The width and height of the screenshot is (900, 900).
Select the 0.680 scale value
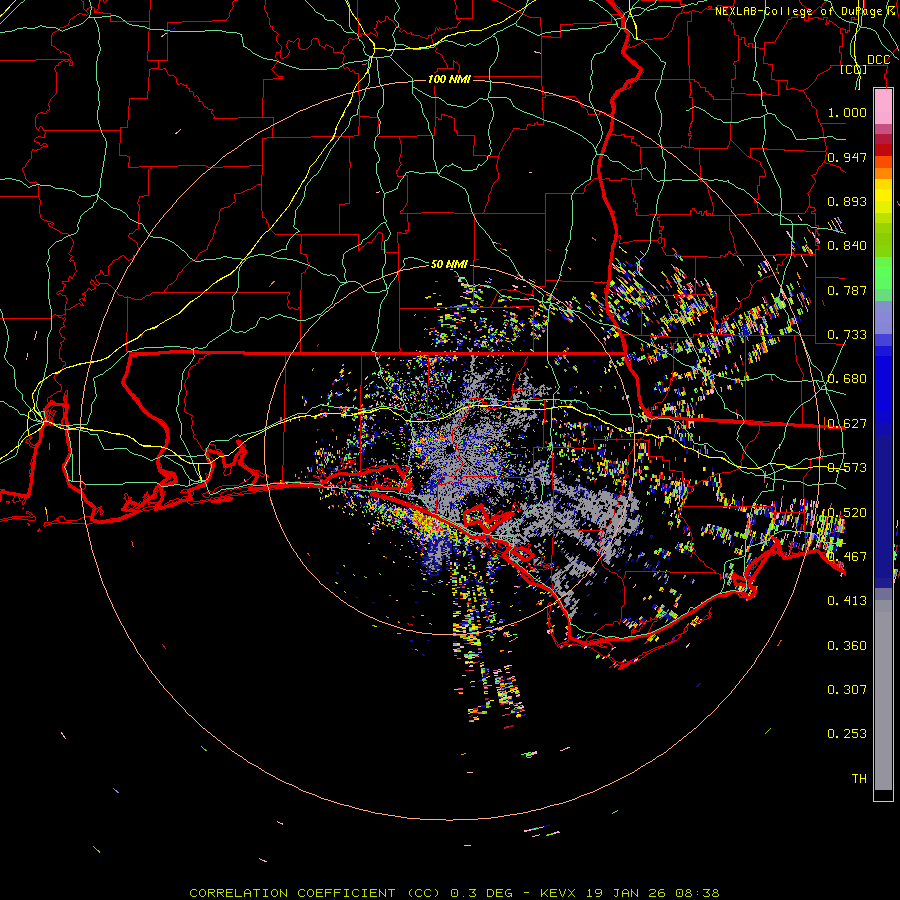(847, 379)
